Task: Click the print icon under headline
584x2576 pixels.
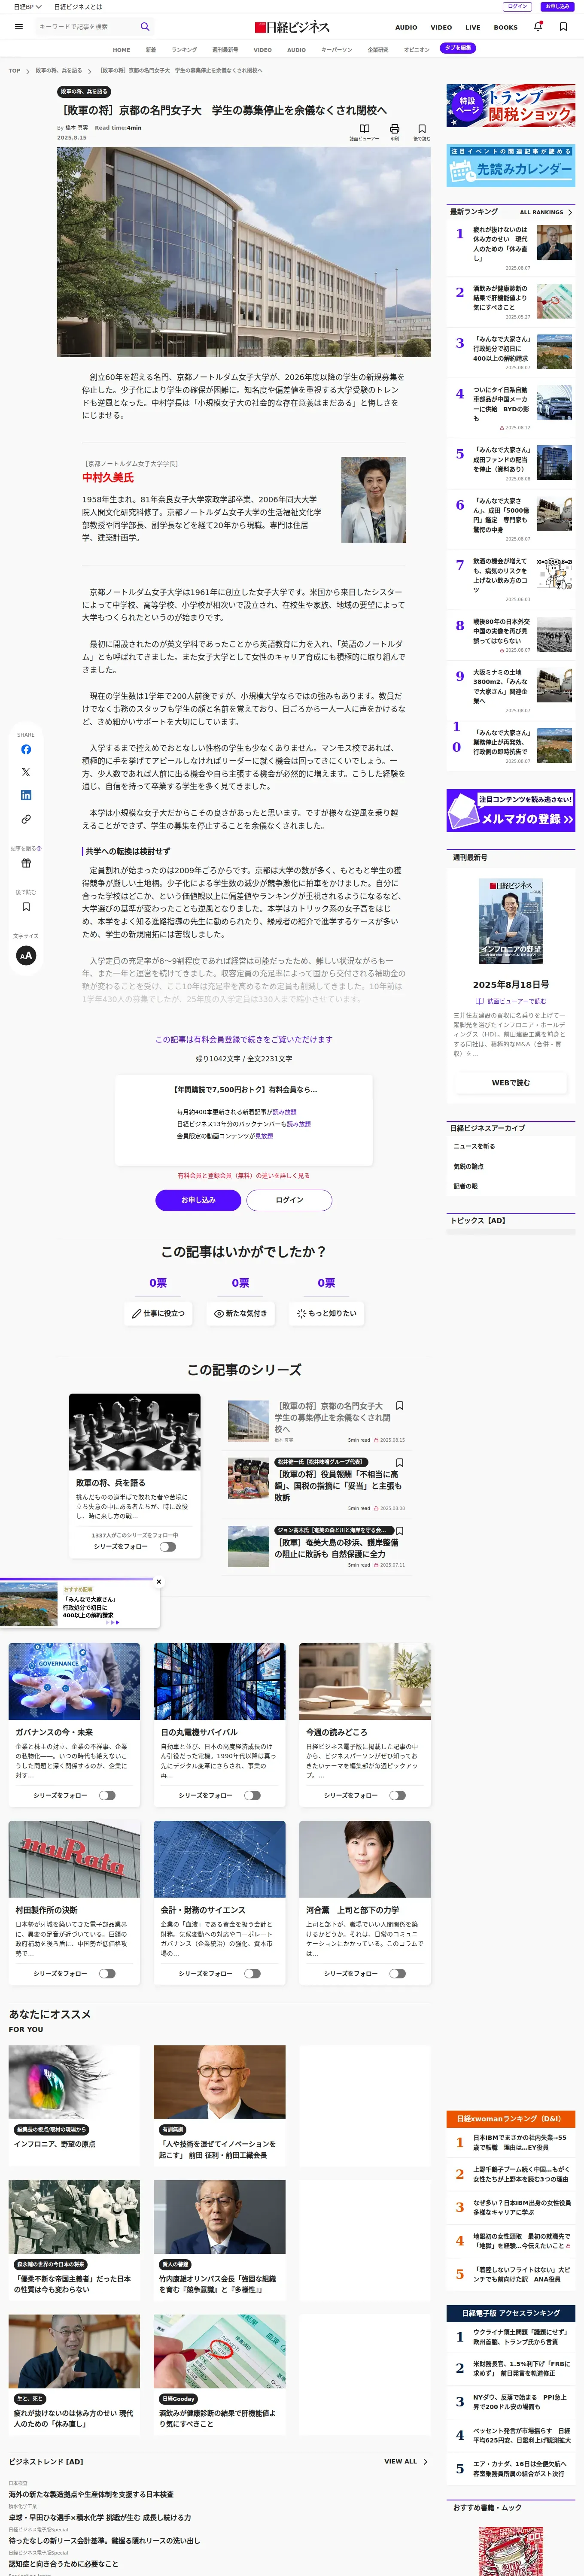Action: [x=394, y=129]
